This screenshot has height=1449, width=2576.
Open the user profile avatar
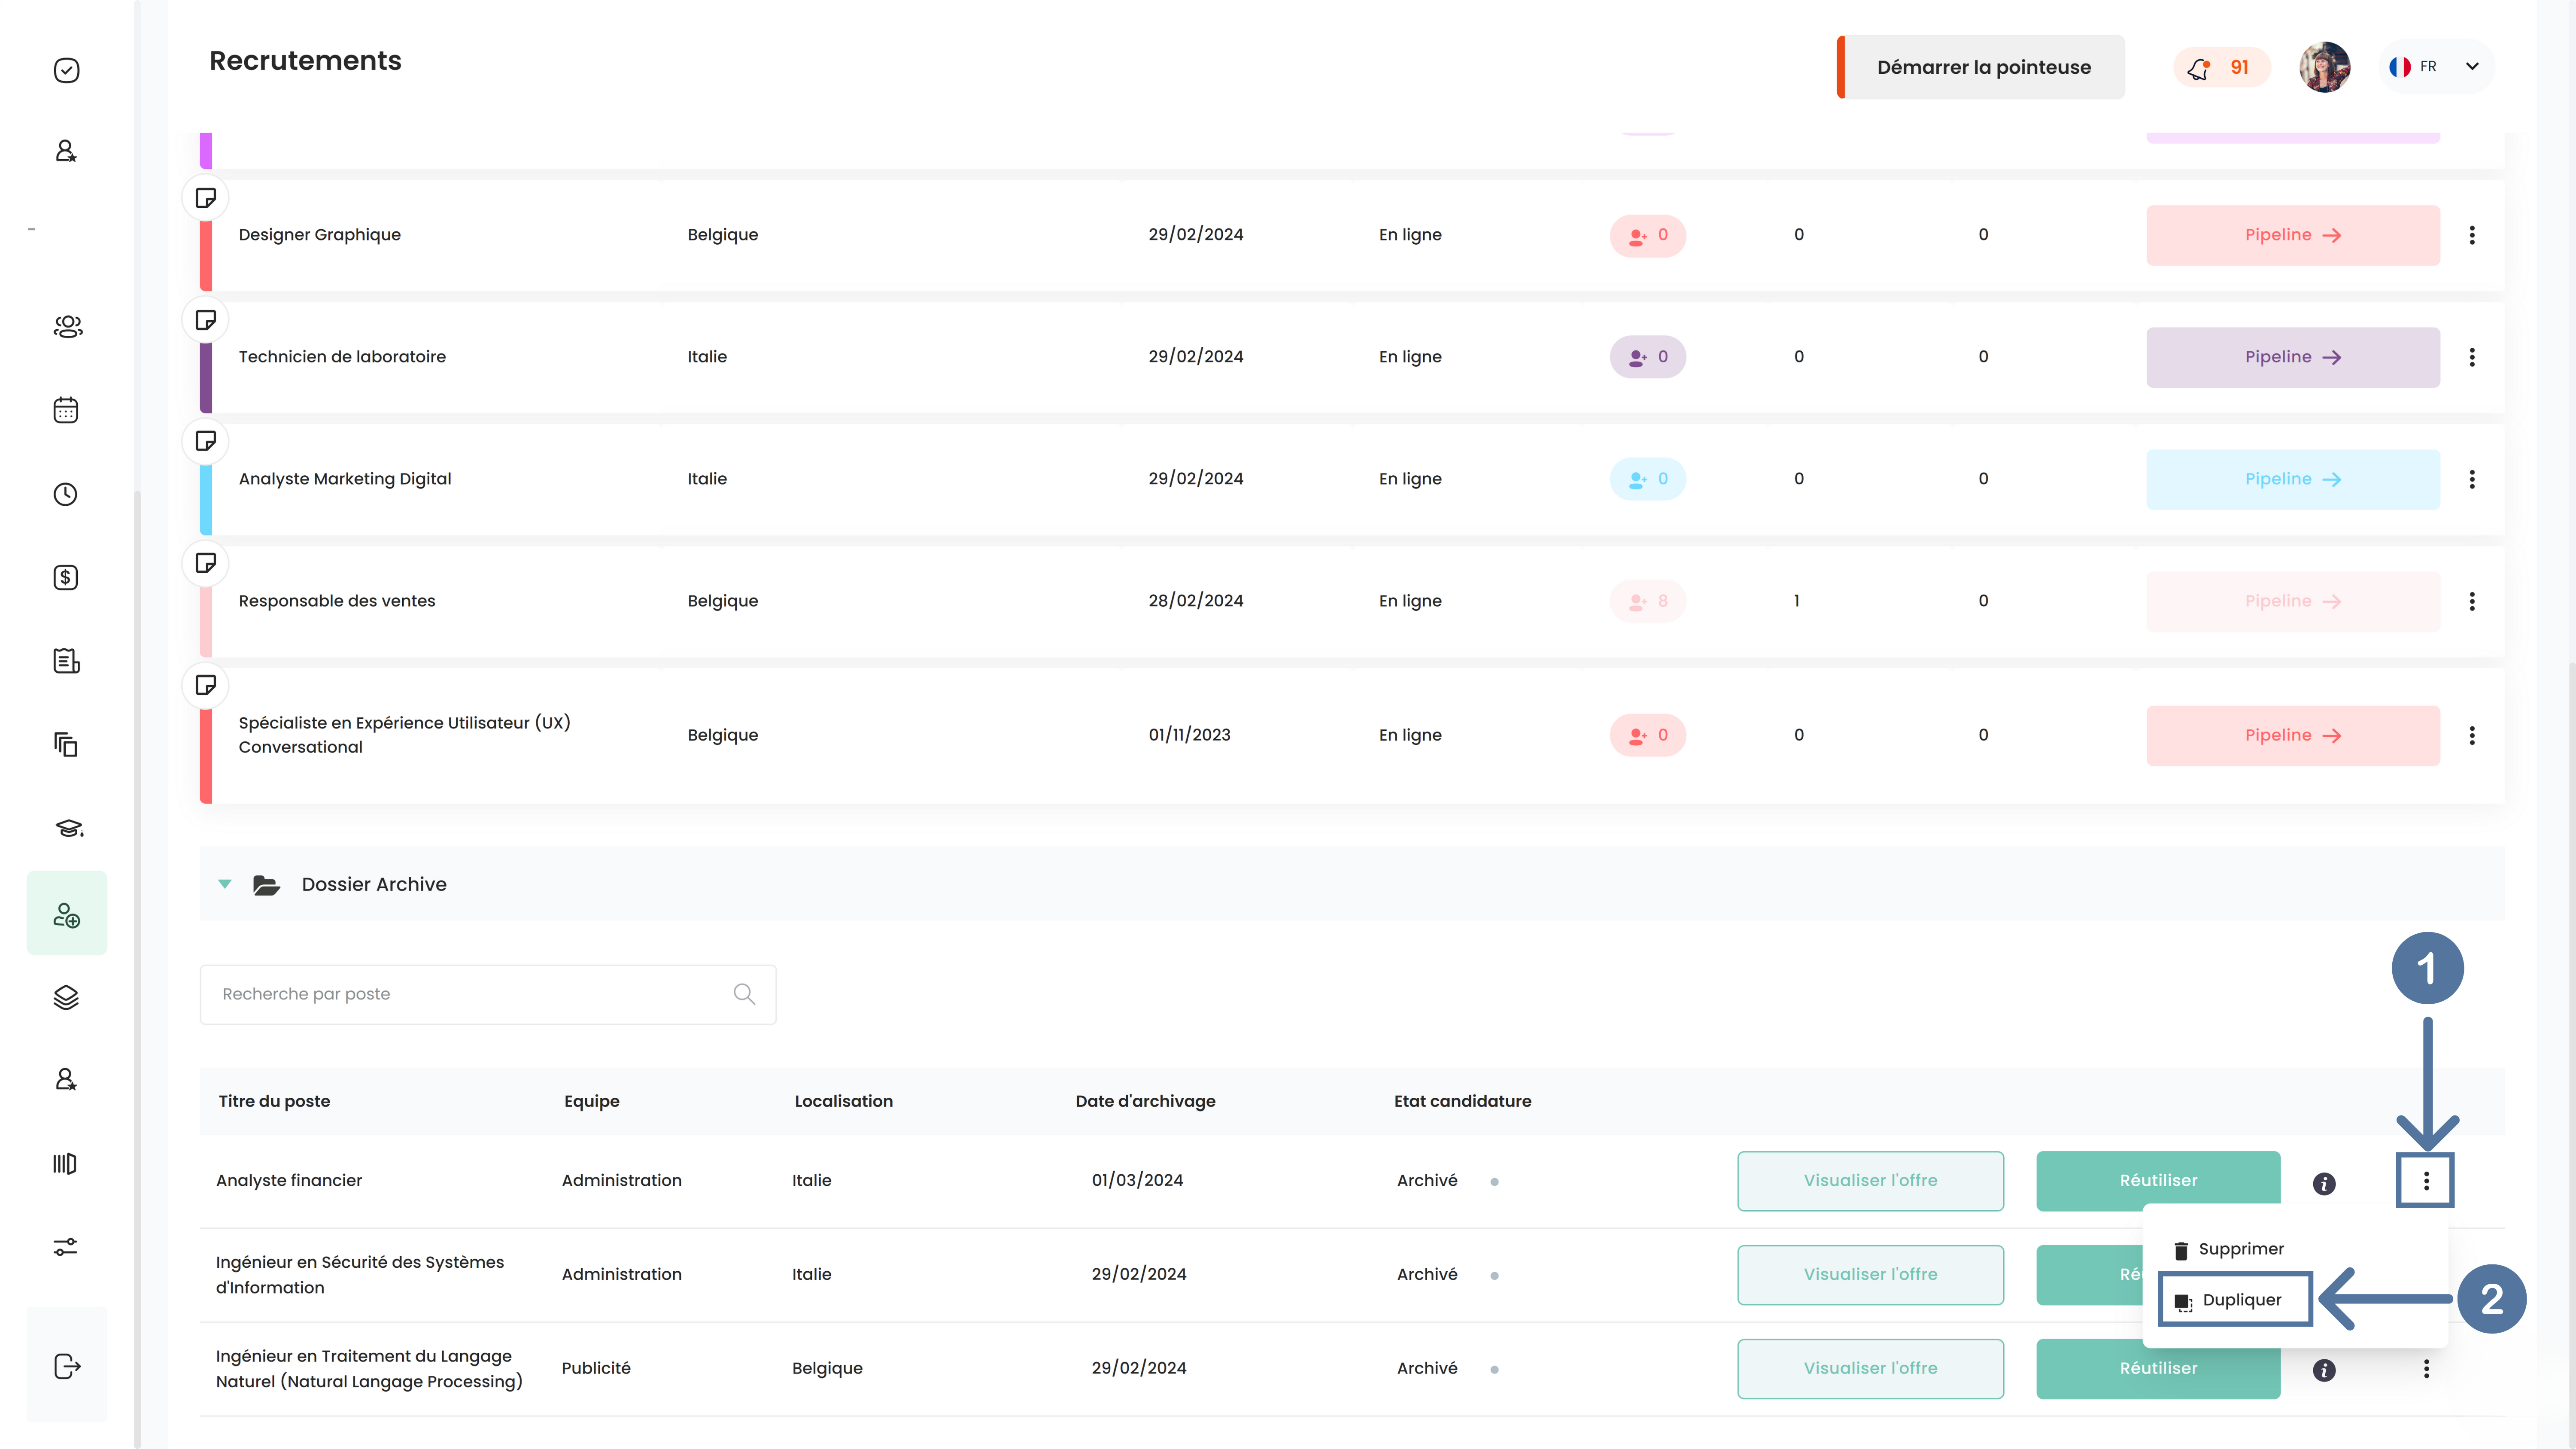pyautogui.click(x=2324, y=67)
